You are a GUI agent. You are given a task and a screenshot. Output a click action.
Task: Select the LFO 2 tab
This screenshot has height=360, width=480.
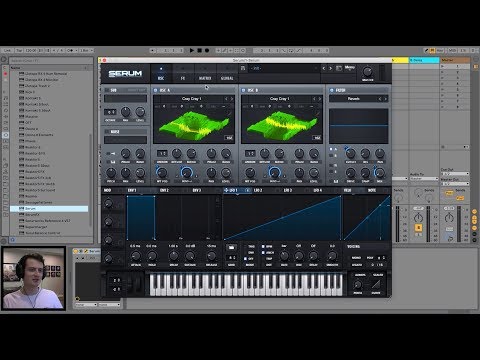pos(258,190)
